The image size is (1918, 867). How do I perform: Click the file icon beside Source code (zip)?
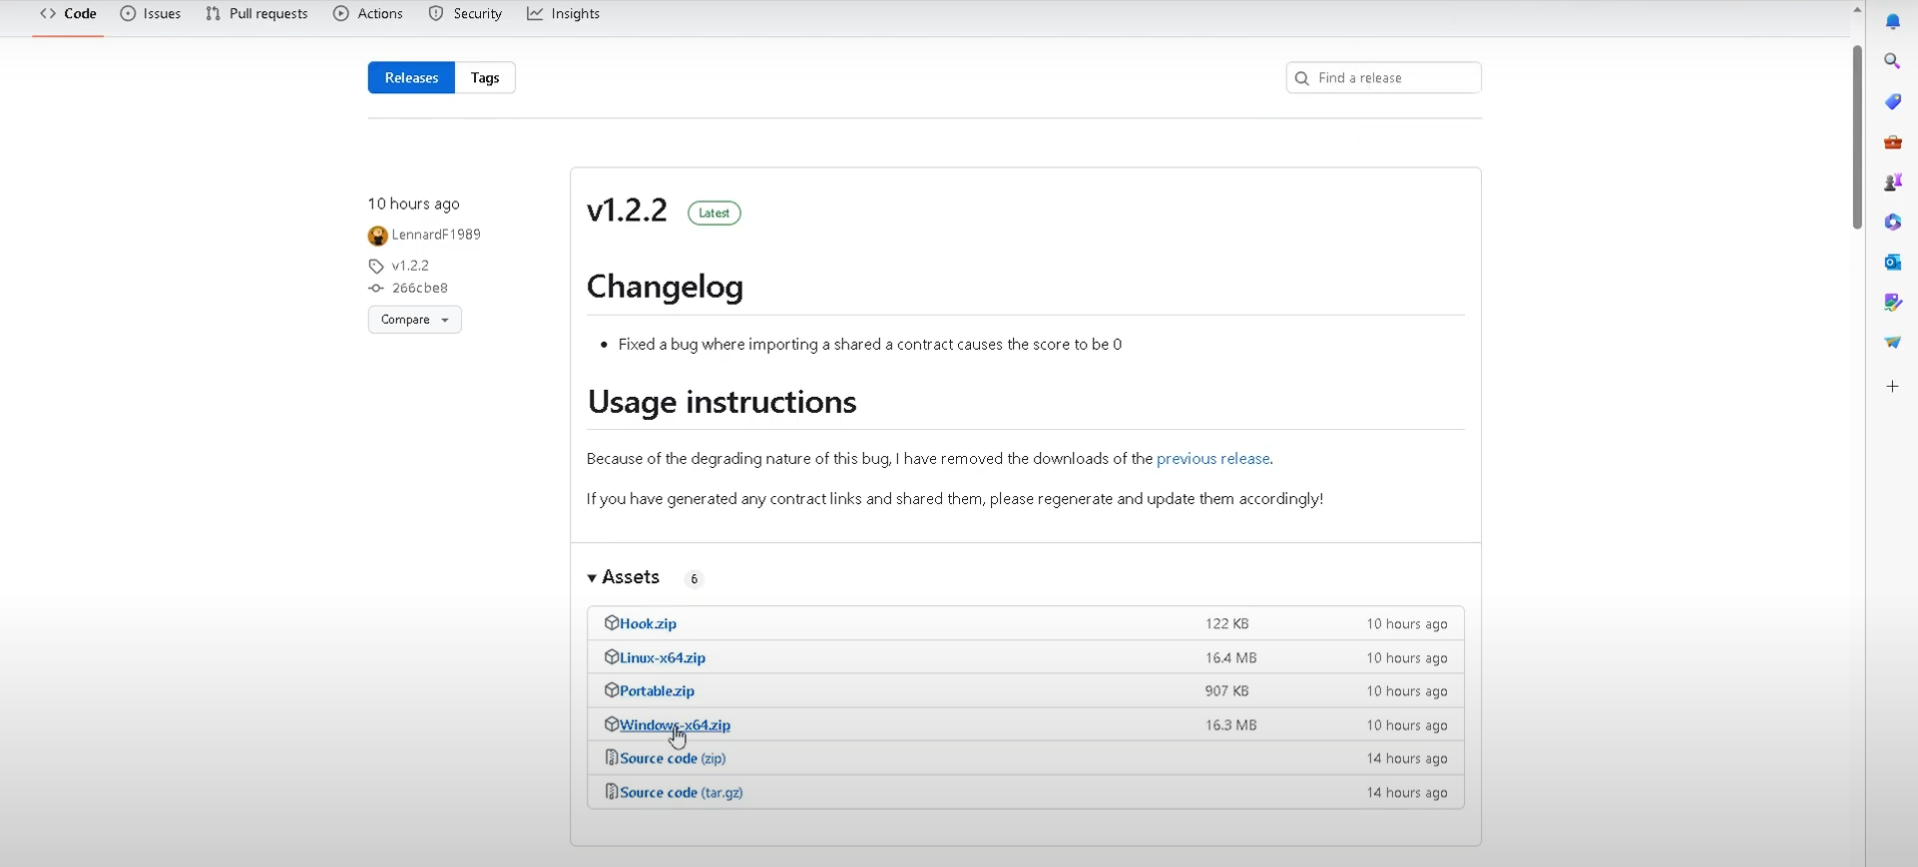[611, 758]
